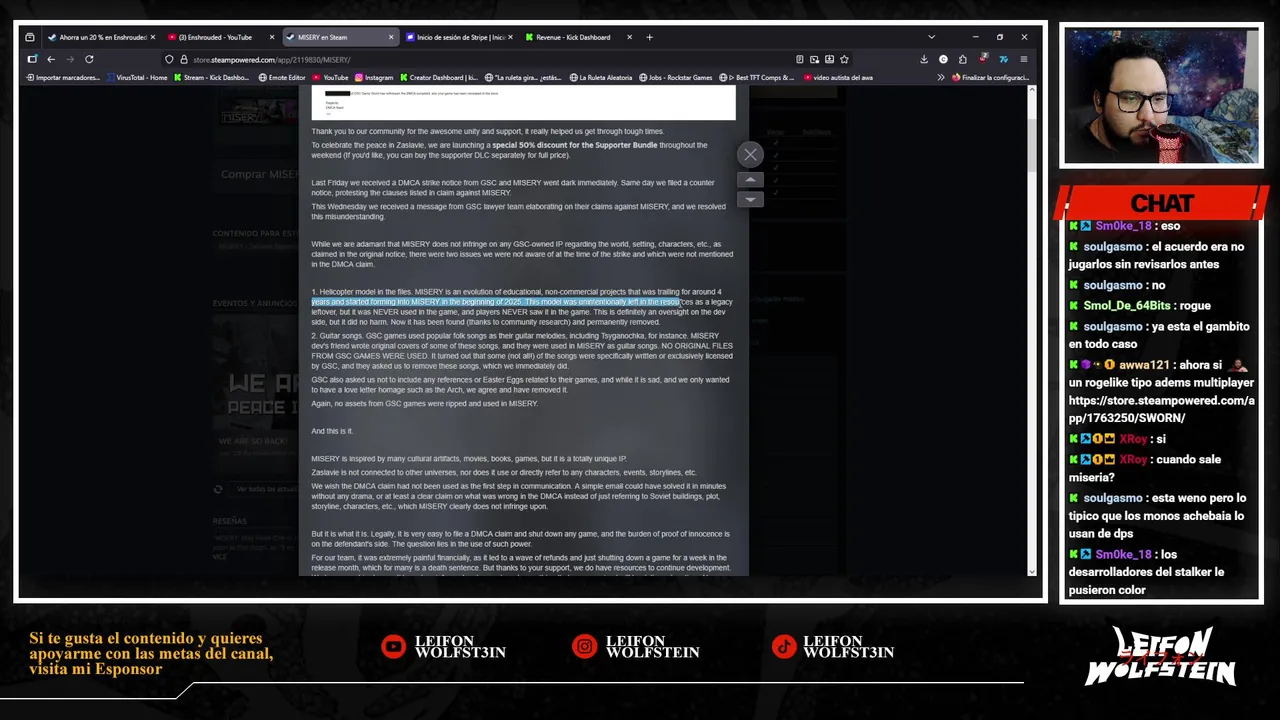Screen dimensions: 1280x720
Task: Open the downloads panel icon
Action: [x=923, y=59]
